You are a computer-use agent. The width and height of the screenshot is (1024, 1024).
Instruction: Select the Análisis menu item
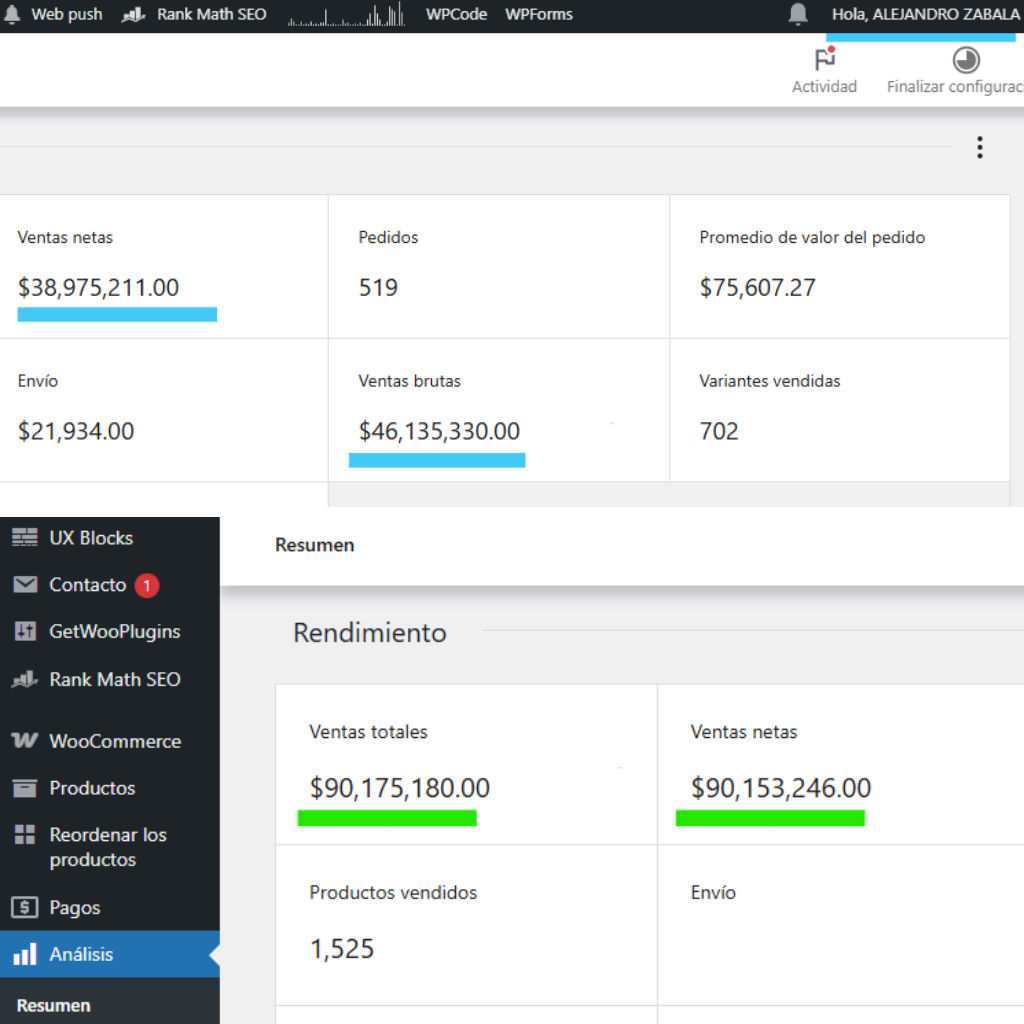coord(81,954)
